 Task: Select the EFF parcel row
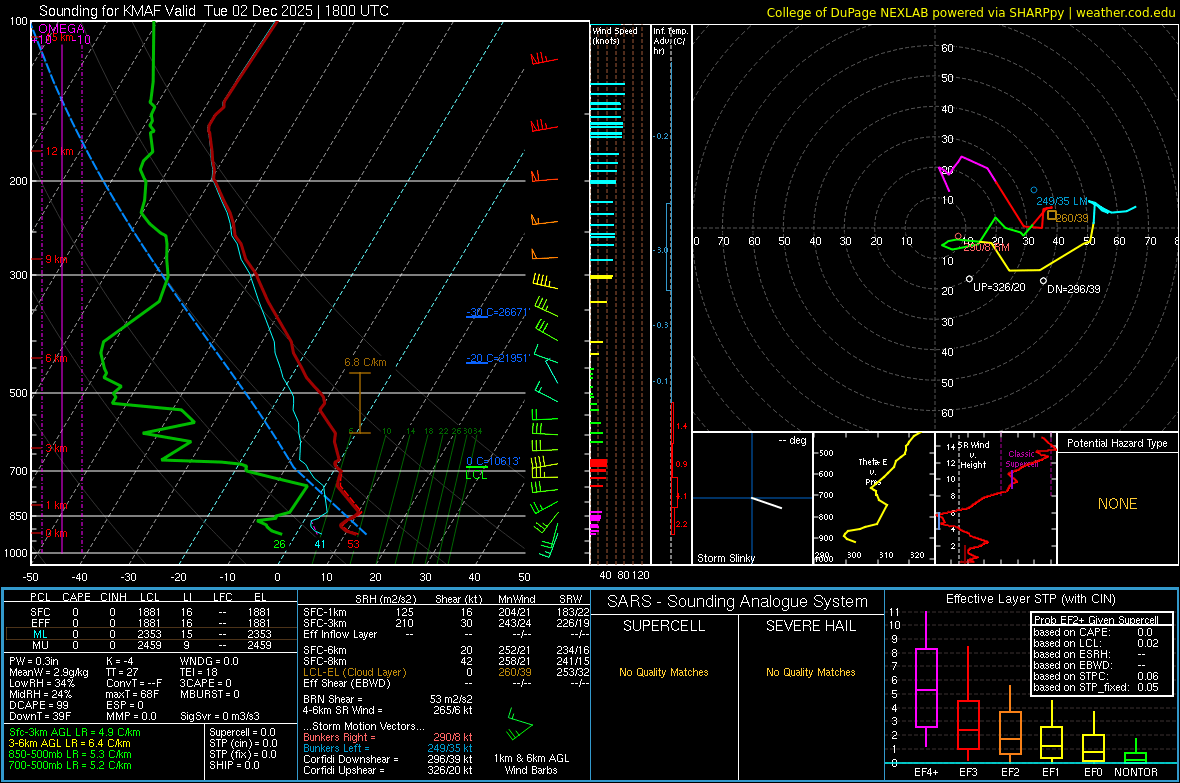tap(151, 623)
